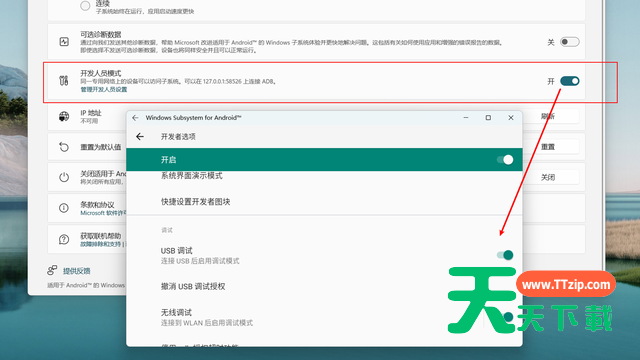Open the 提供反馈 link
The height and width of the screenshot is (360, 640).
[x=76, y=271]
